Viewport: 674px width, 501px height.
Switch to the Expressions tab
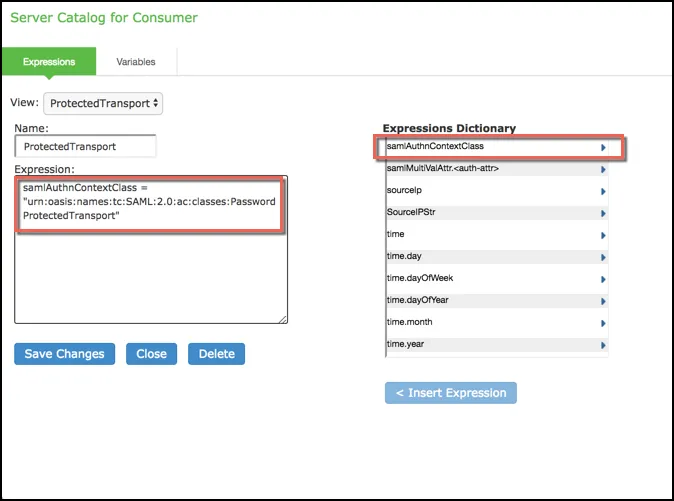click(x=49, y=61)
